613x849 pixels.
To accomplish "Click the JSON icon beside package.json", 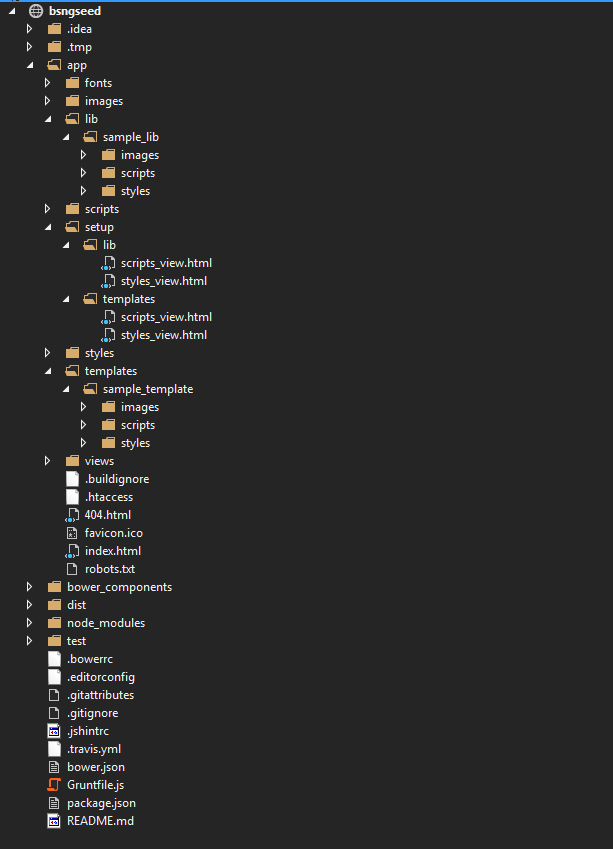I will pyautogui.click(x=54, y=802).
